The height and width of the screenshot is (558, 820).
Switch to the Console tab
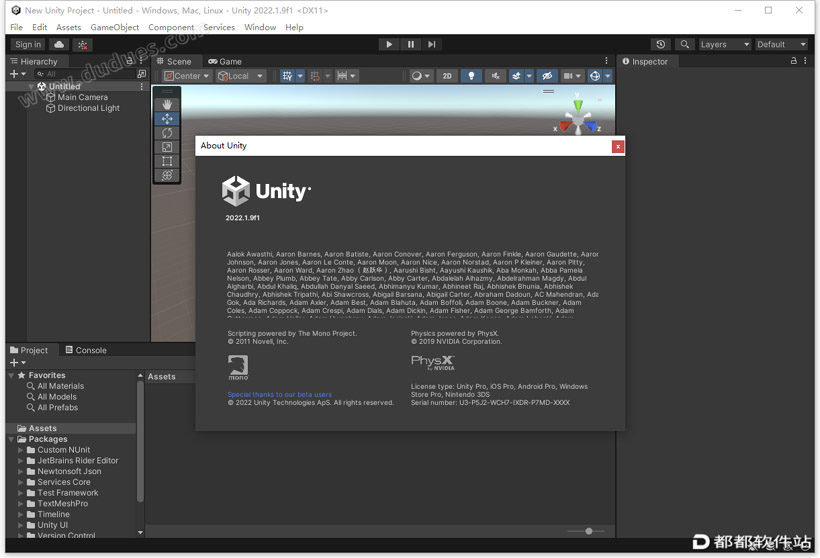(86, 350)
